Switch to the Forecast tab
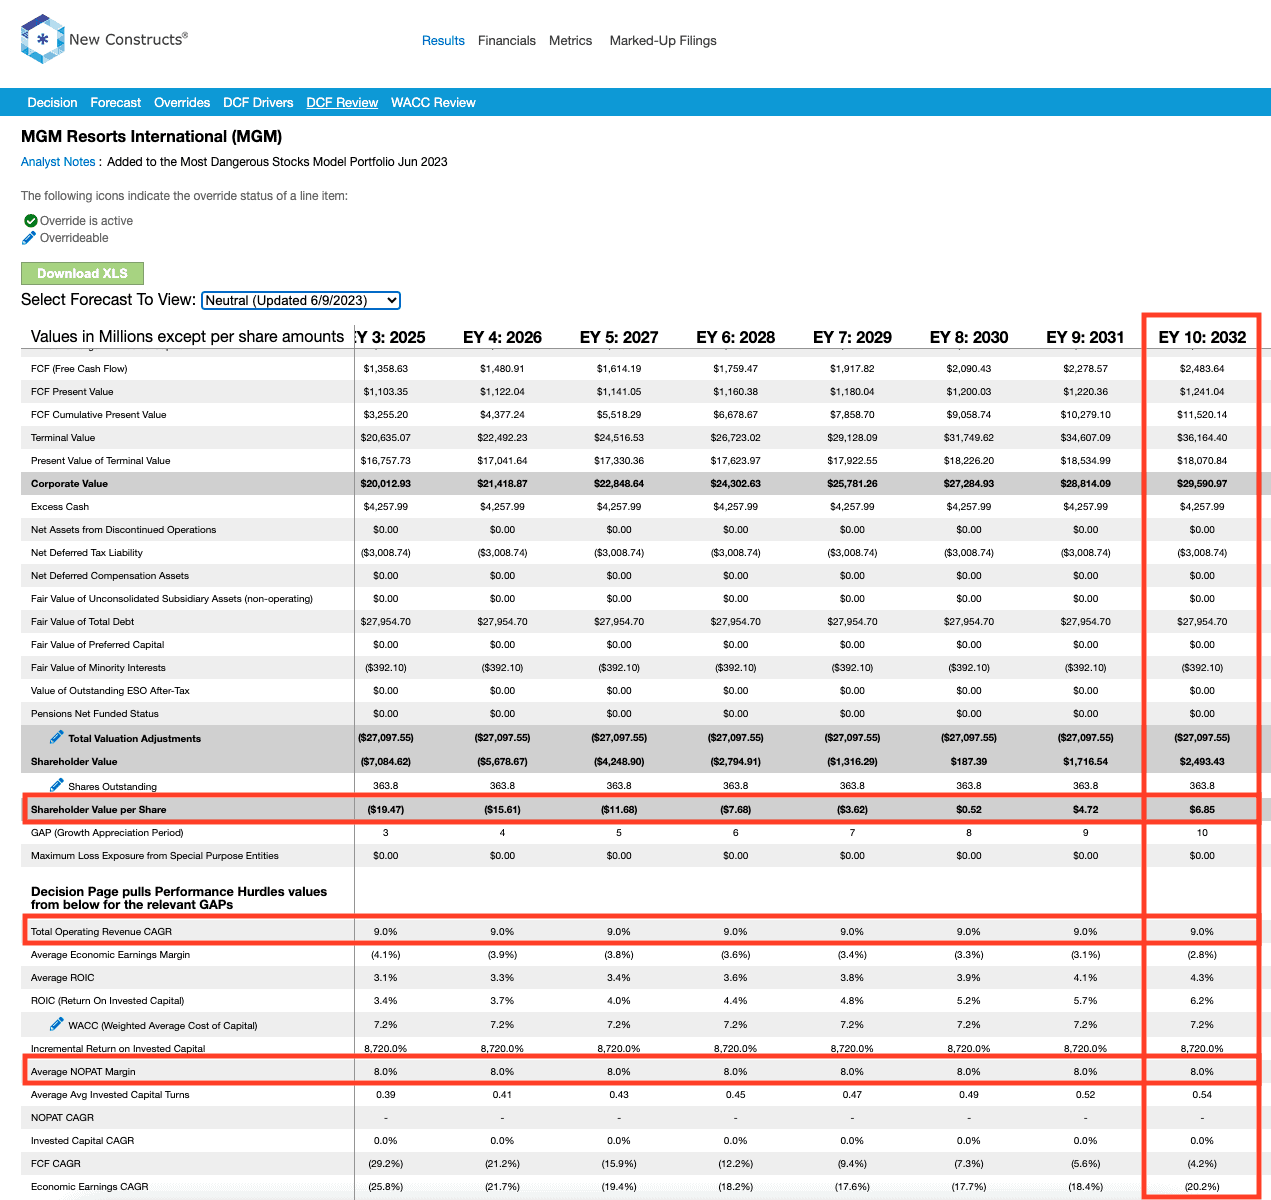Viewport: 1271px width, 1200px height. 116,103
